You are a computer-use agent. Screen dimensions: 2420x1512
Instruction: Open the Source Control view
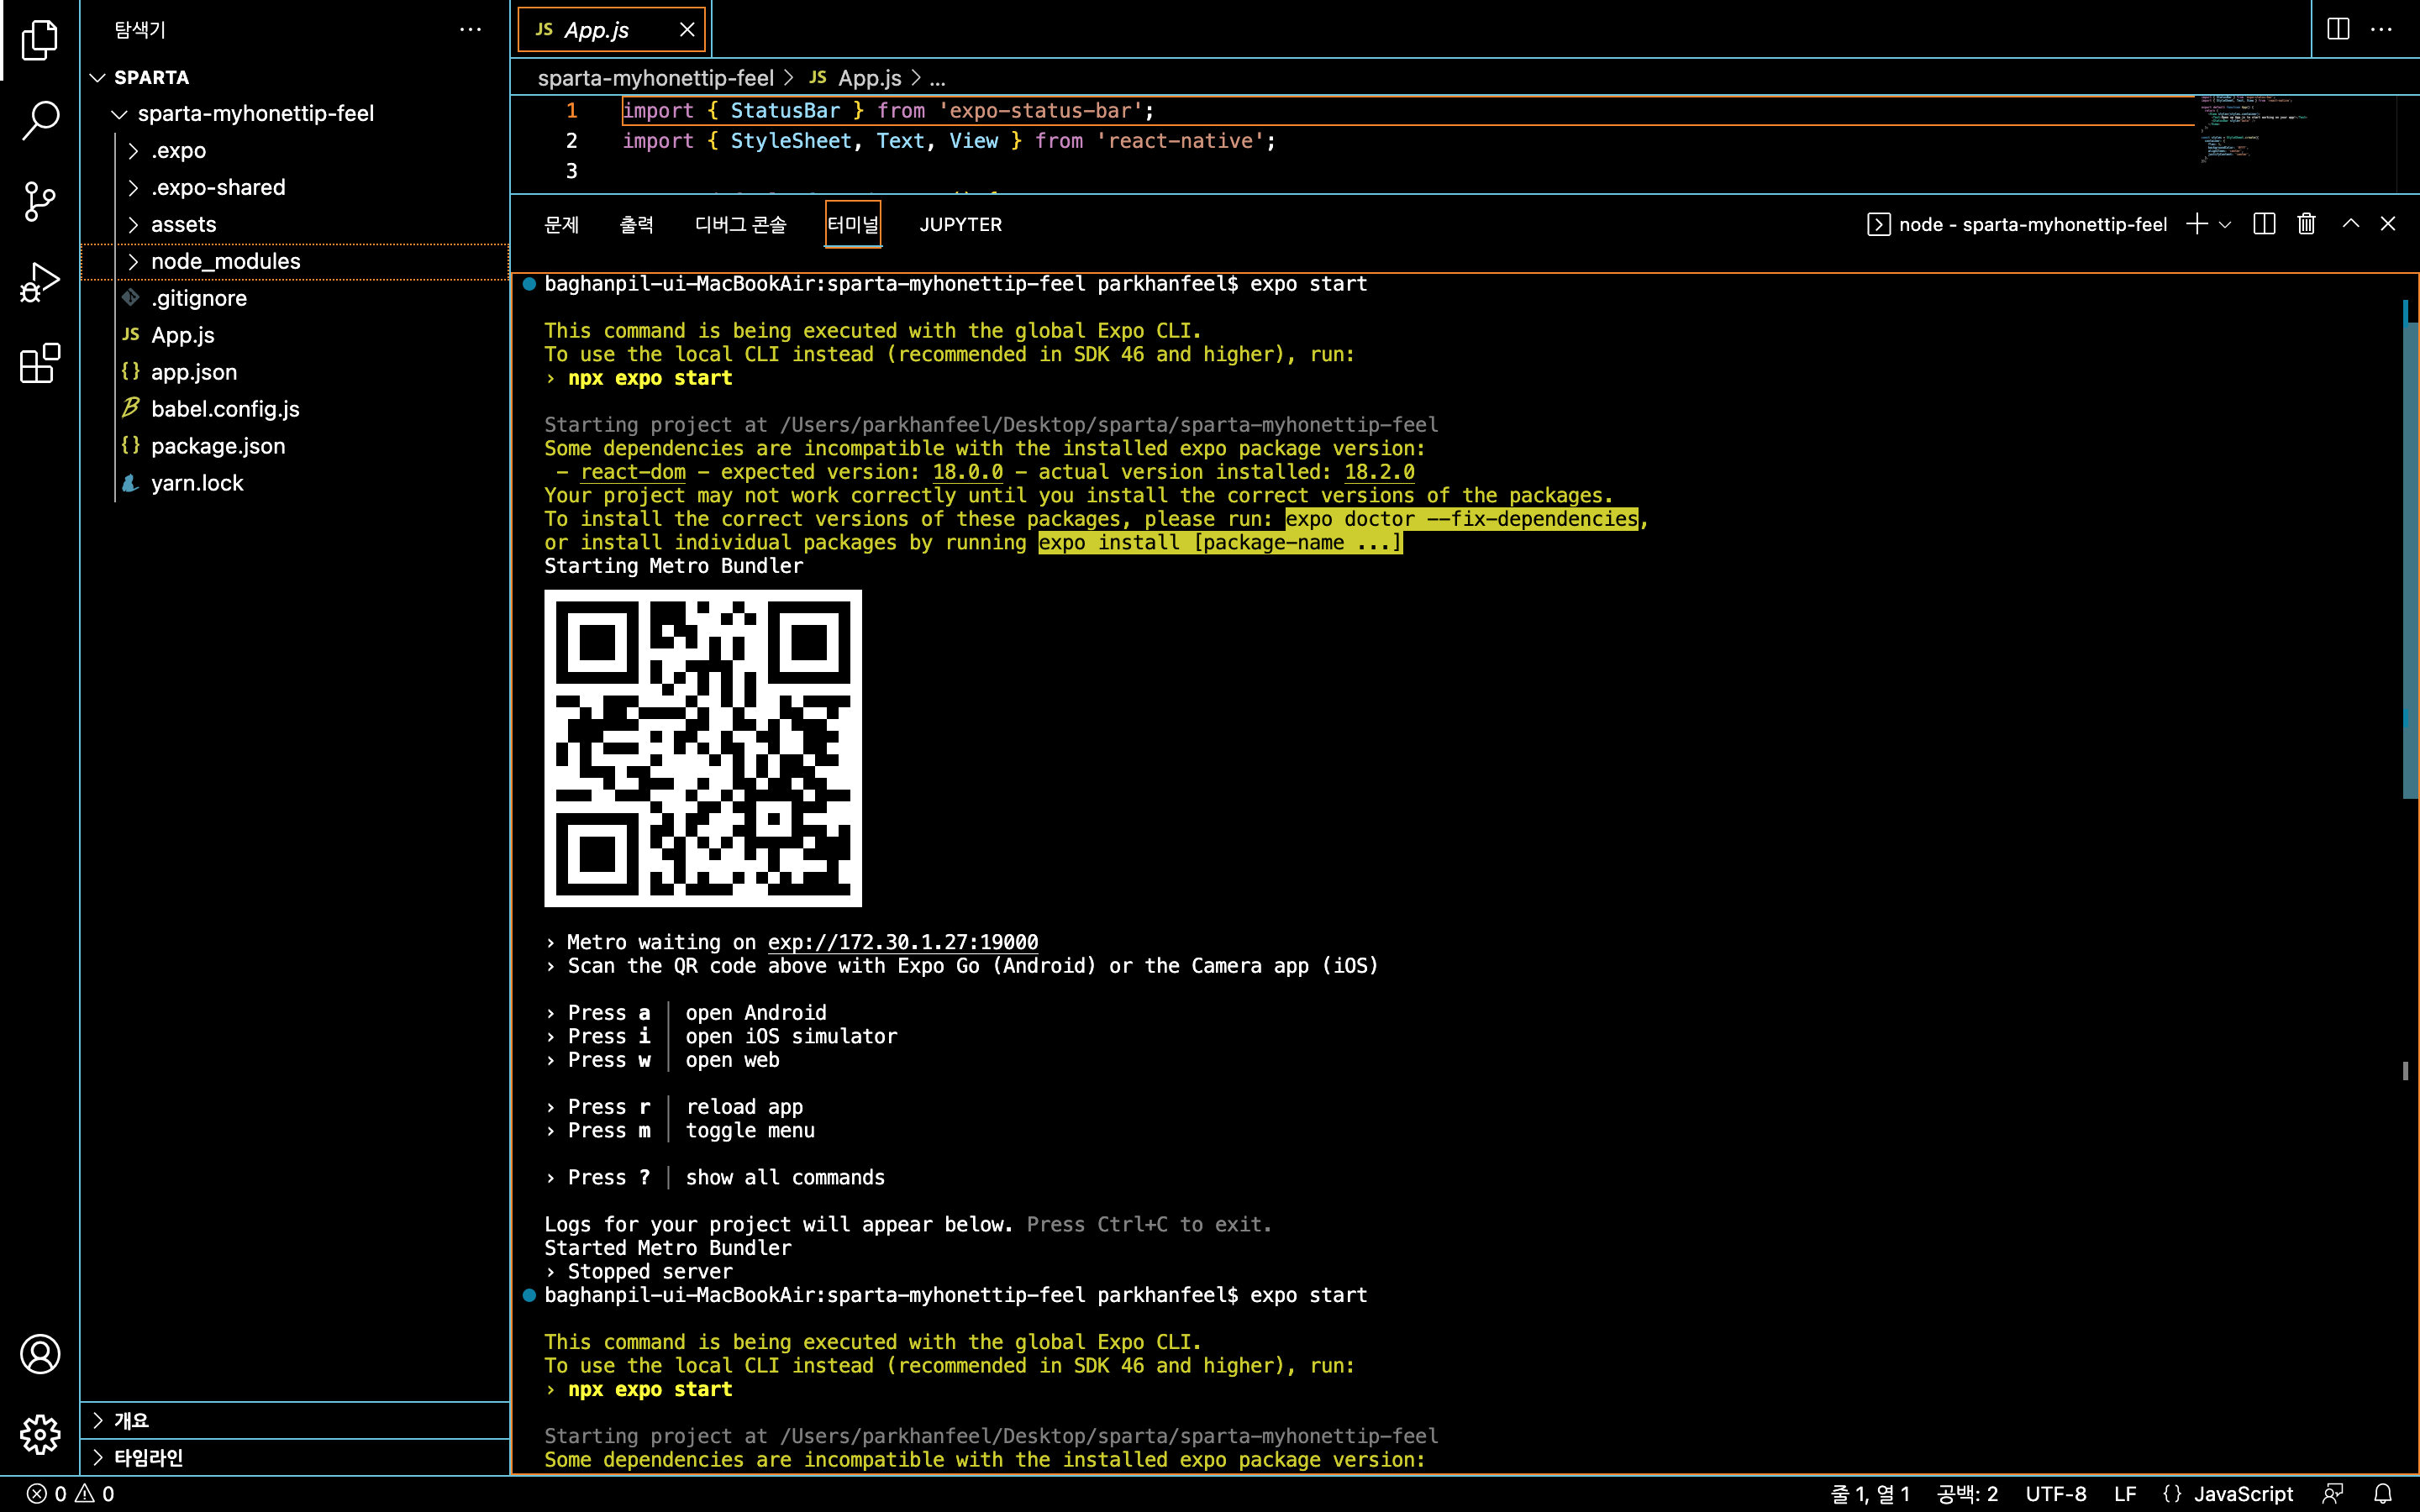[x=40, y=201]
